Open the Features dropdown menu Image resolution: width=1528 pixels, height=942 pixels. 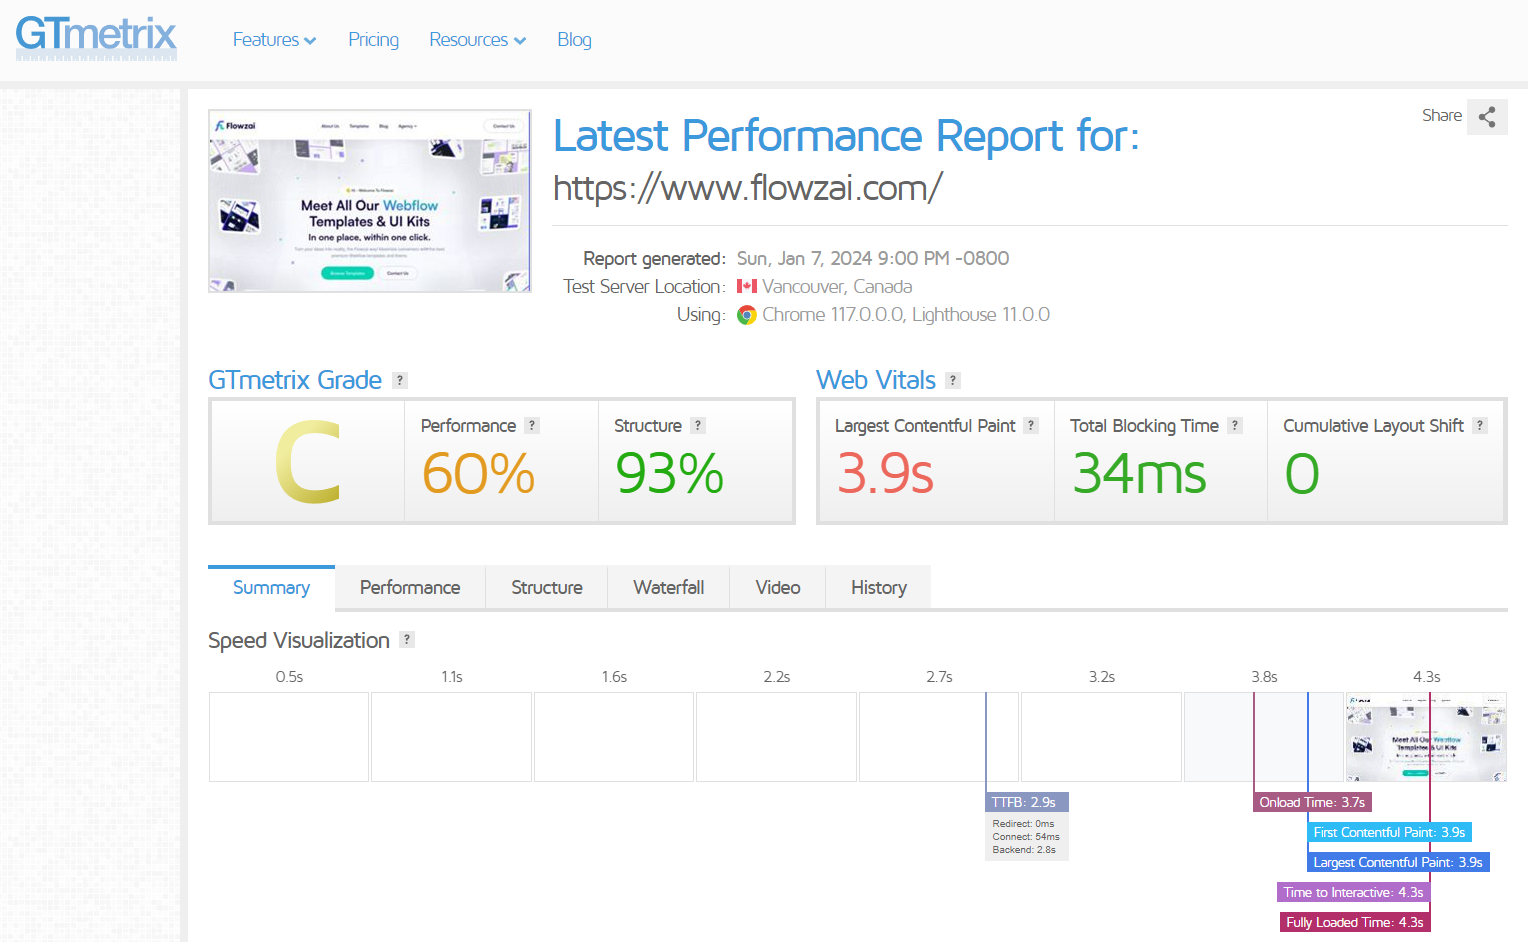[274, 40]
